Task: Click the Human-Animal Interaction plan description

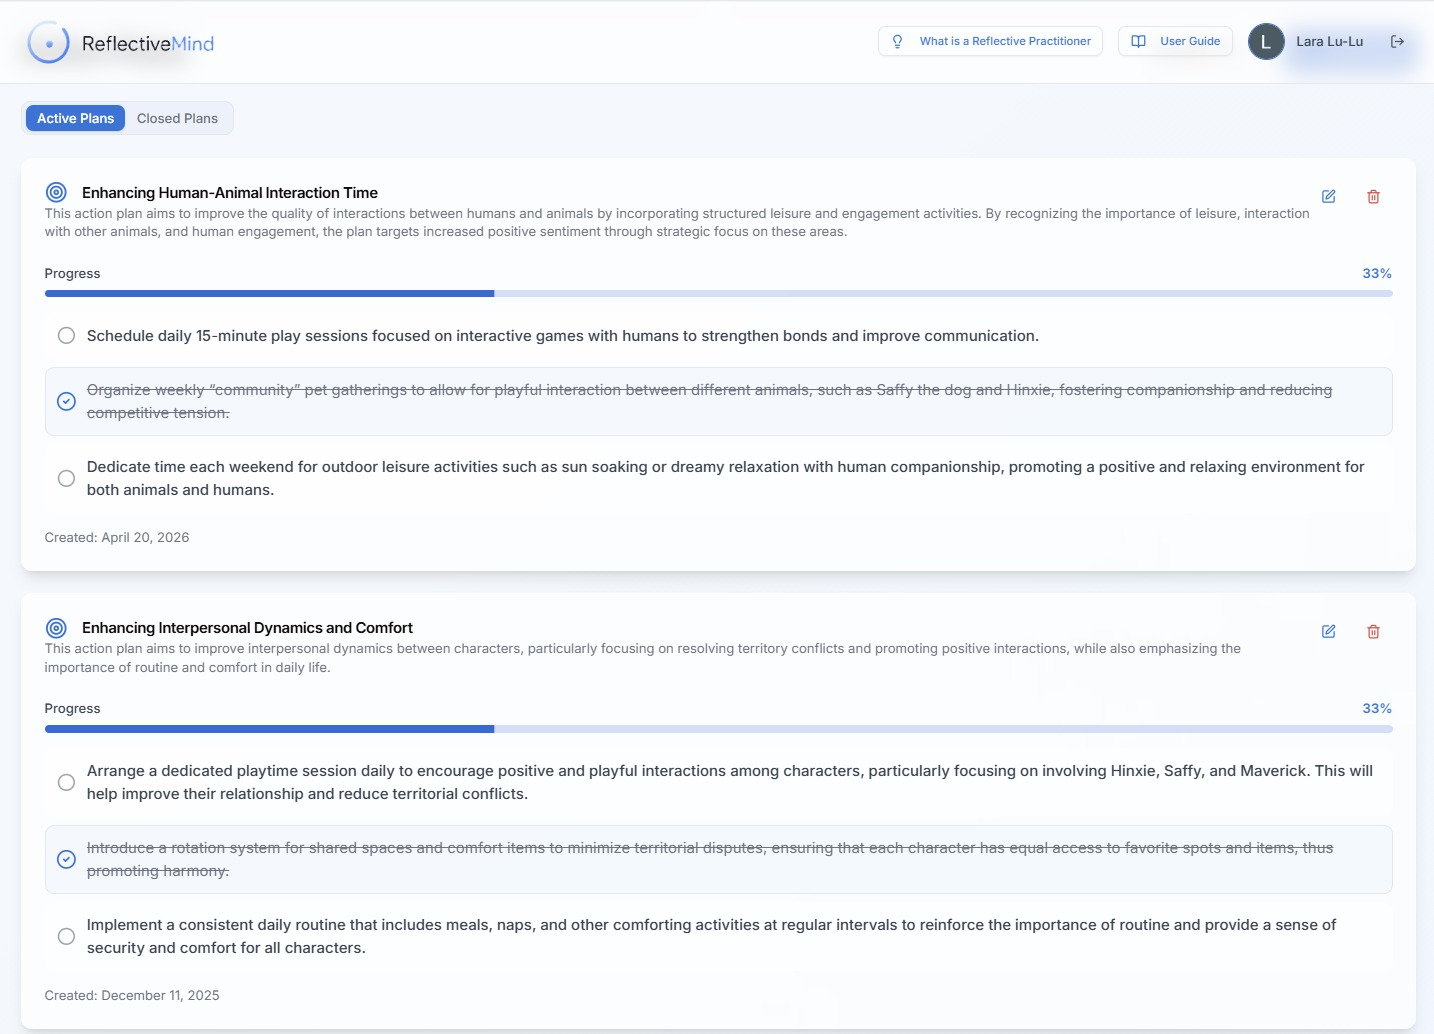Action: click(677, 222)
